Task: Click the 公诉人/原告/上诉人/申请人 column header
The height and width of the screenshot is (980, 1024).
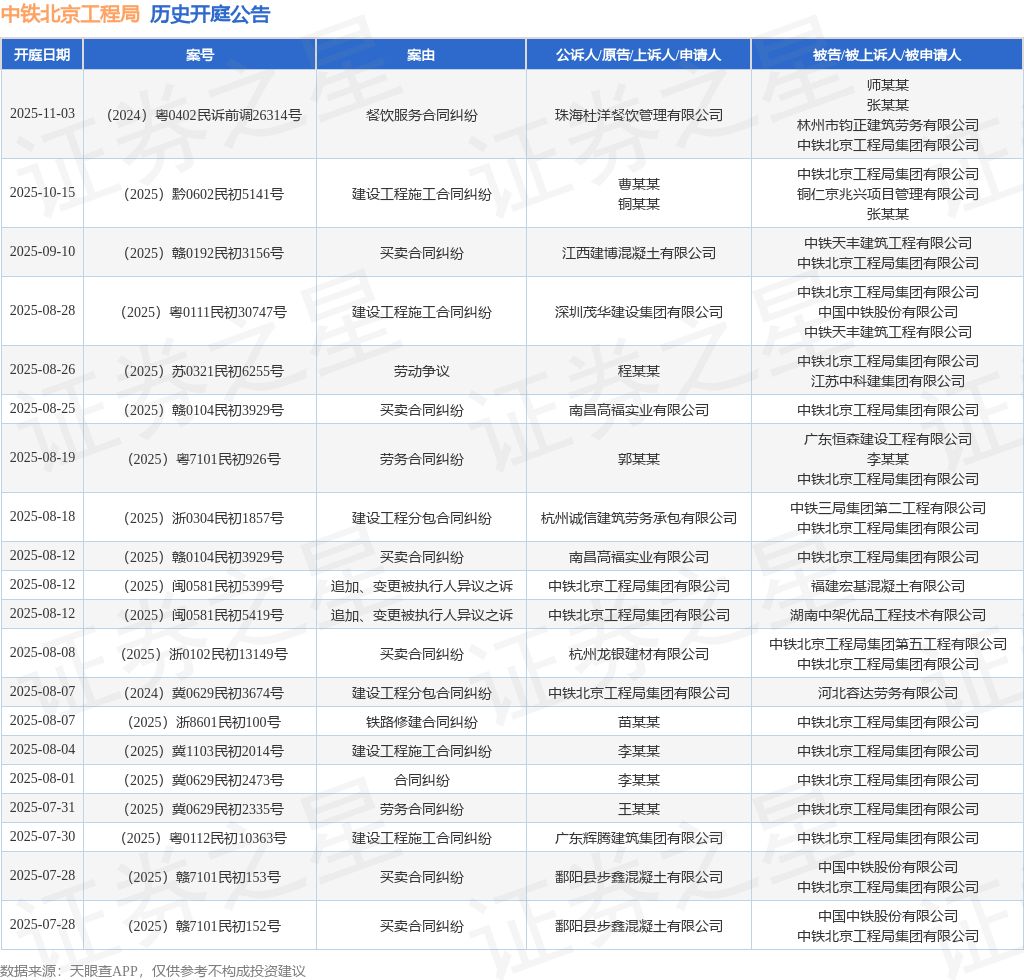Action: pyautogui.click(x=638, y=55)
